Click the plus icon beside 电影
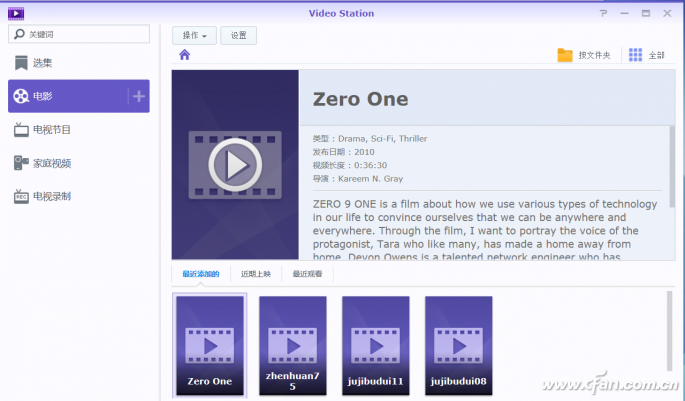 pyautogui.click(x=139, y=96)
